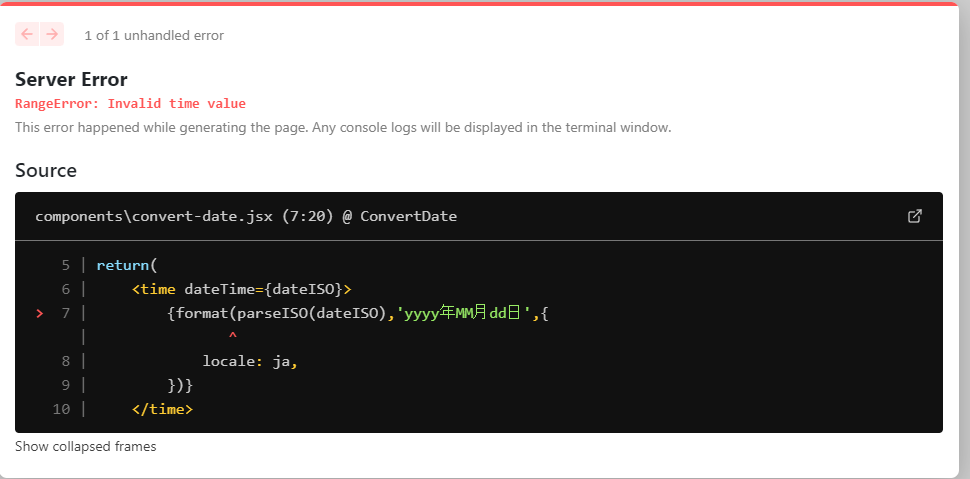This screenshot has width=970, height=479.
Task: Click the Server Error heading
Action: point(71,80)
